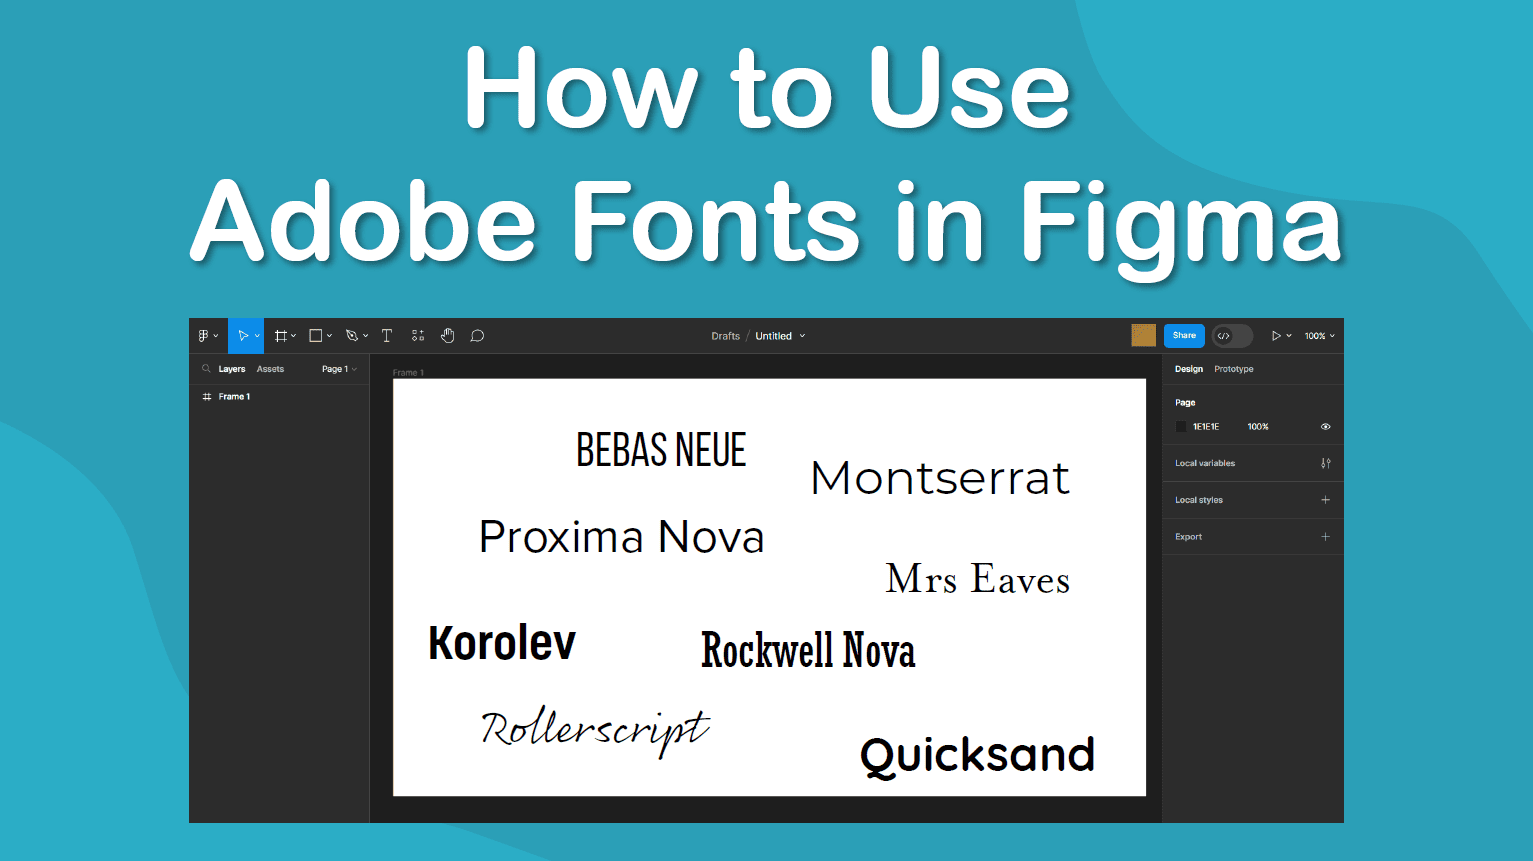Select the Proxima Nova text on canvas
Image resolution: width=1533 pixels, height=861 pixels.
(622, 537)
